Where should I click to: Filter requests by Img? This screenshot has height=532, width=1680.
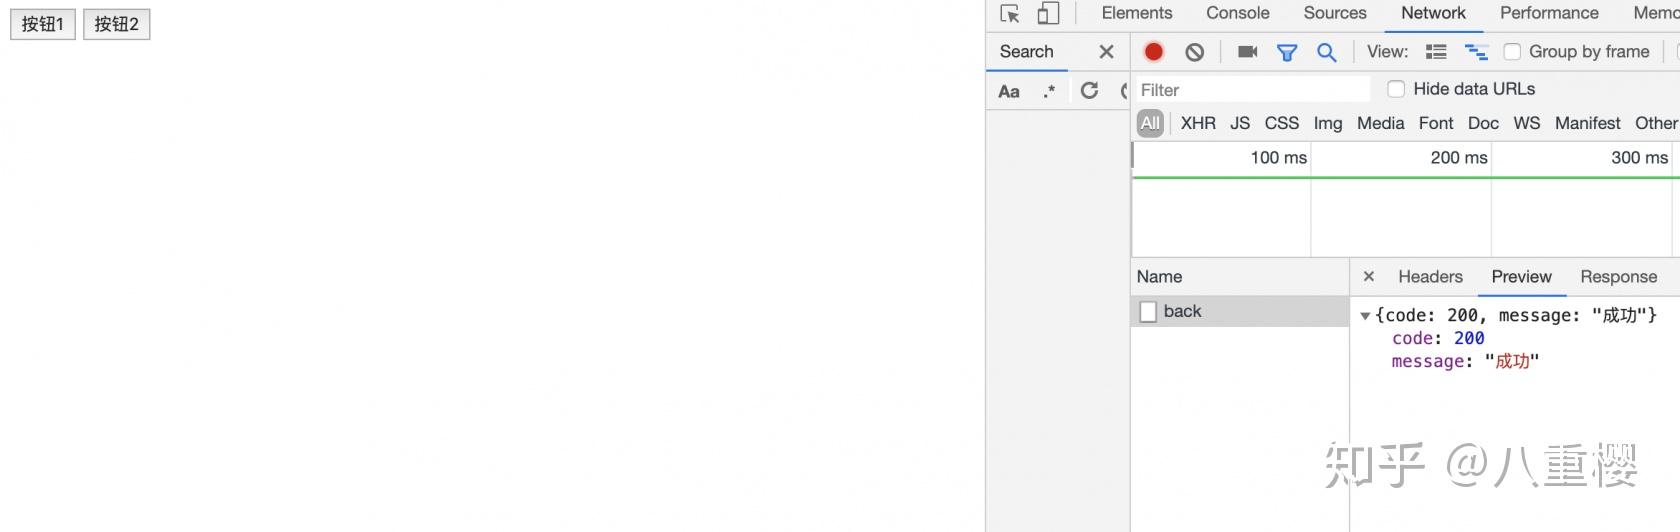[x=1328, y=123]
